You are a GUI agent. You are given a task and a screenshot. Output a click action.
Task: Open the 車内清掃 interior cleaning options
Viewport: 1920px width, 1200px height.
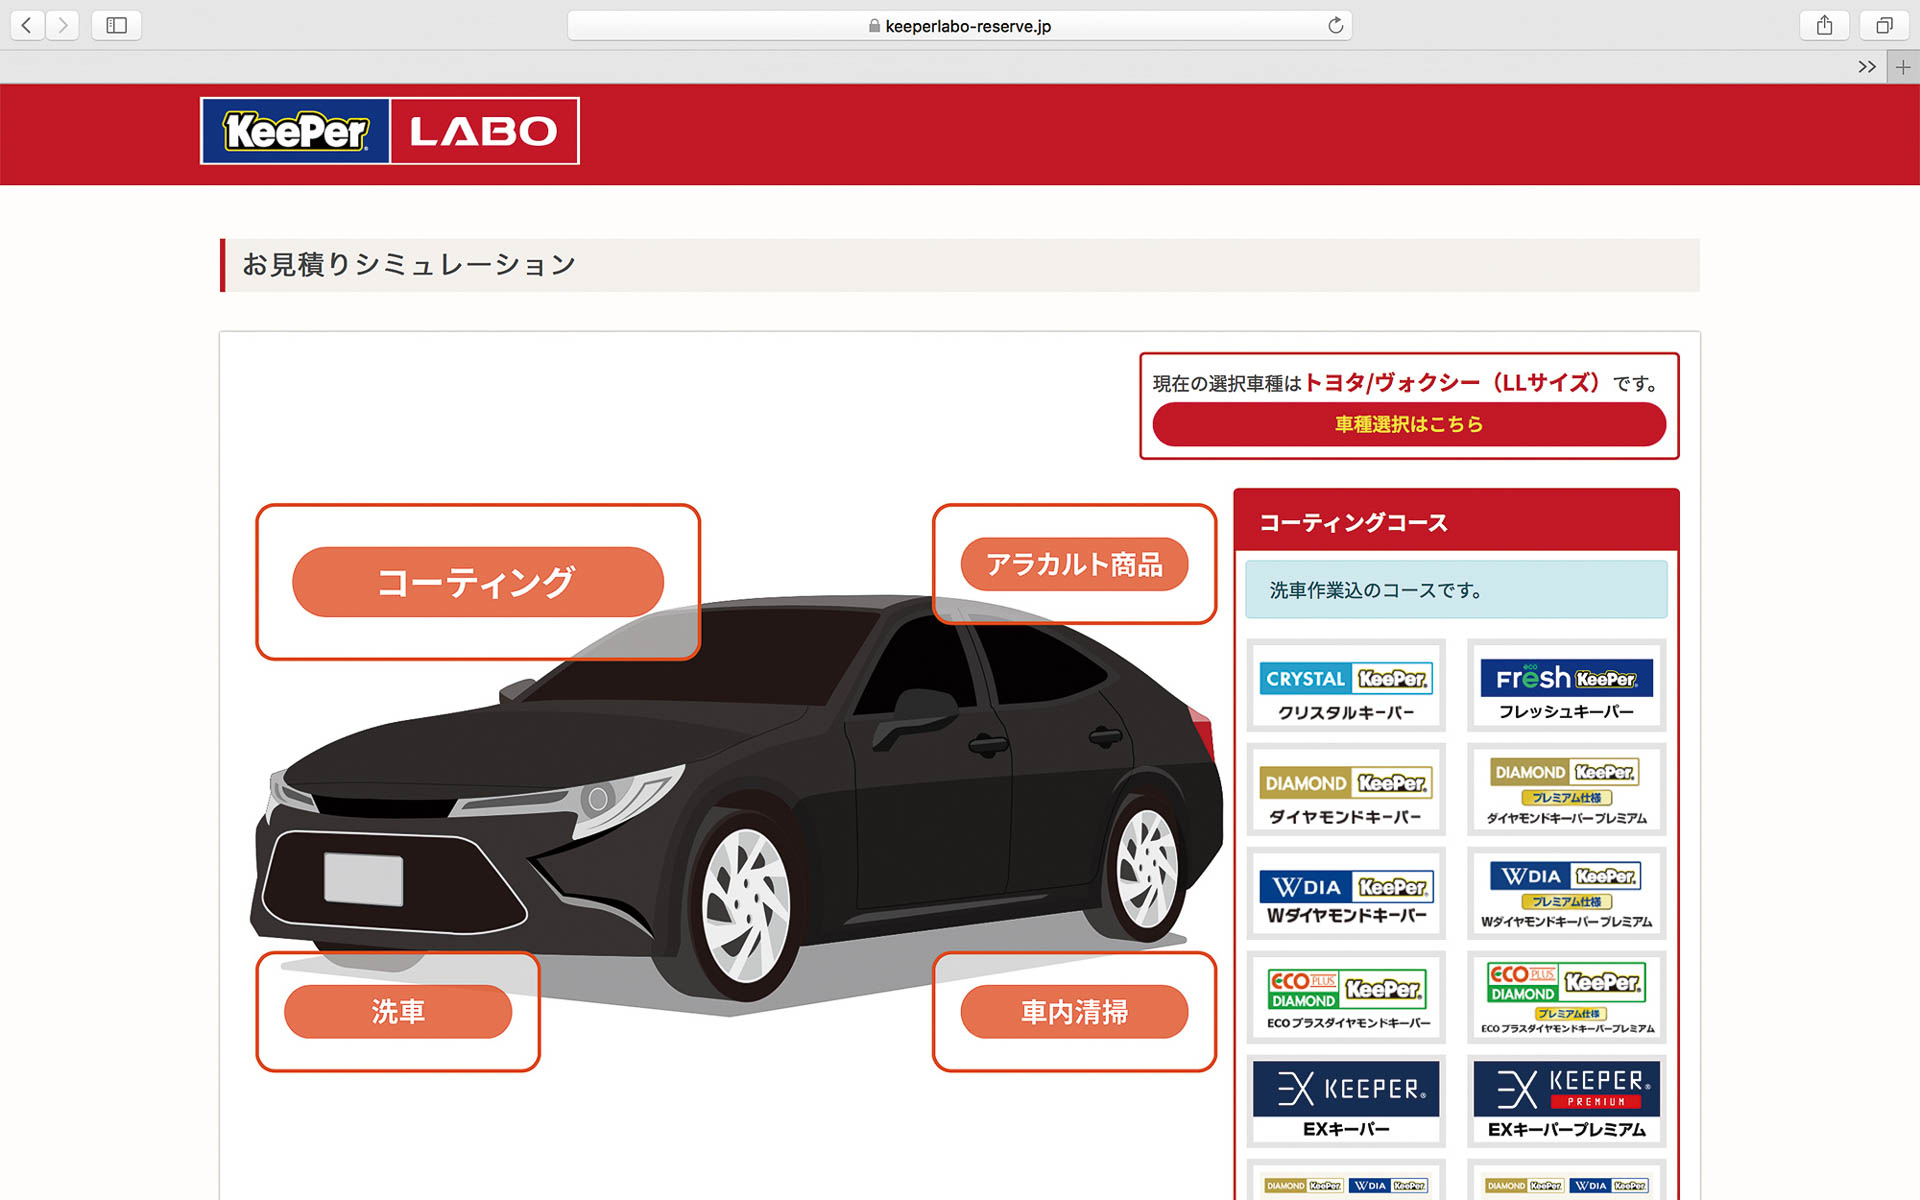[1073, 1011]
